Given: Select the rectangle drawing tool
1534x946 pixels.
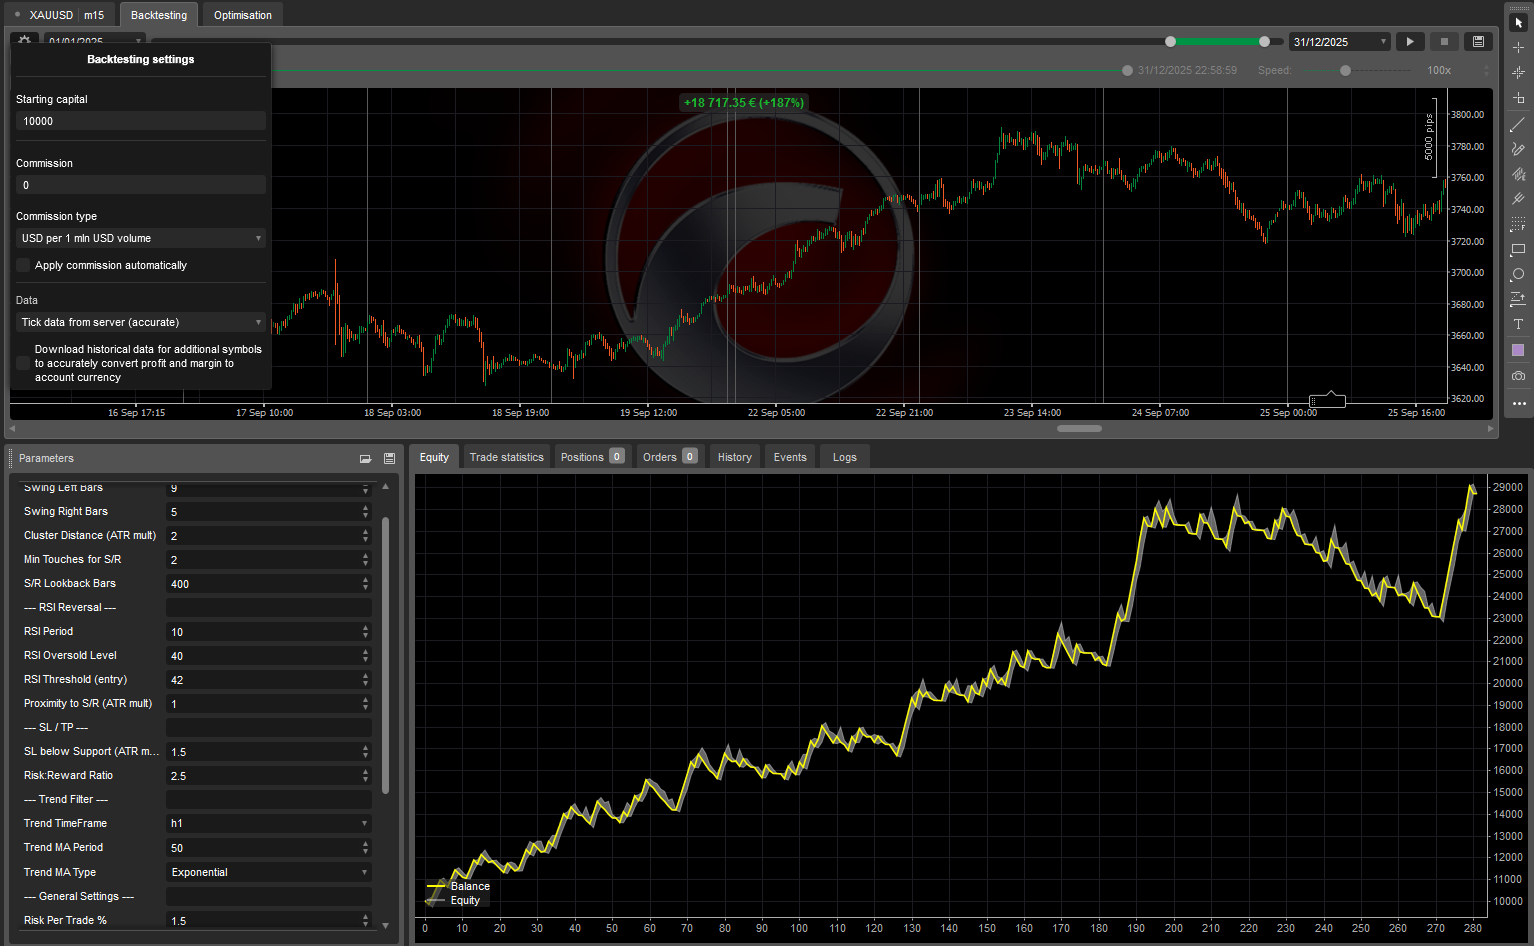Looking at the screenshot, I should click(1518, 249).
